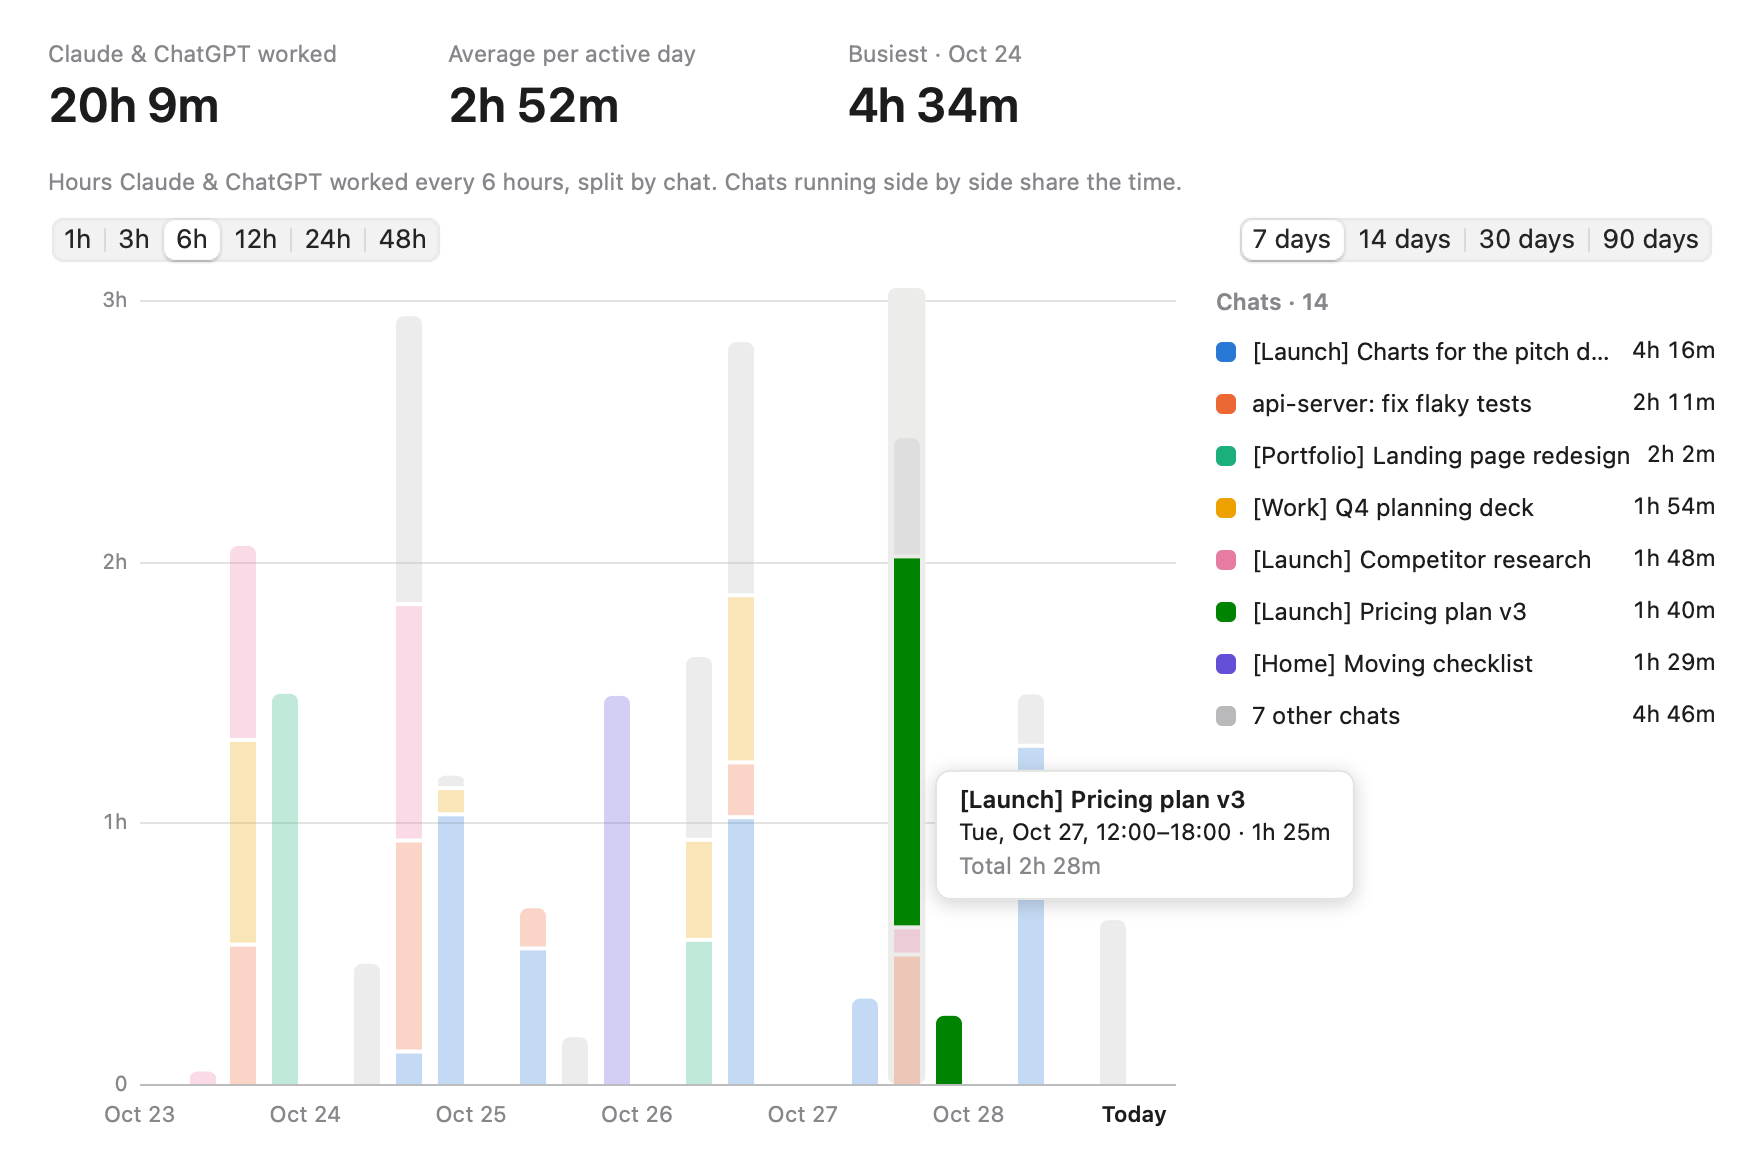Select the [Launch] Pricing plan v3 legend entry

click(1465, 612)
